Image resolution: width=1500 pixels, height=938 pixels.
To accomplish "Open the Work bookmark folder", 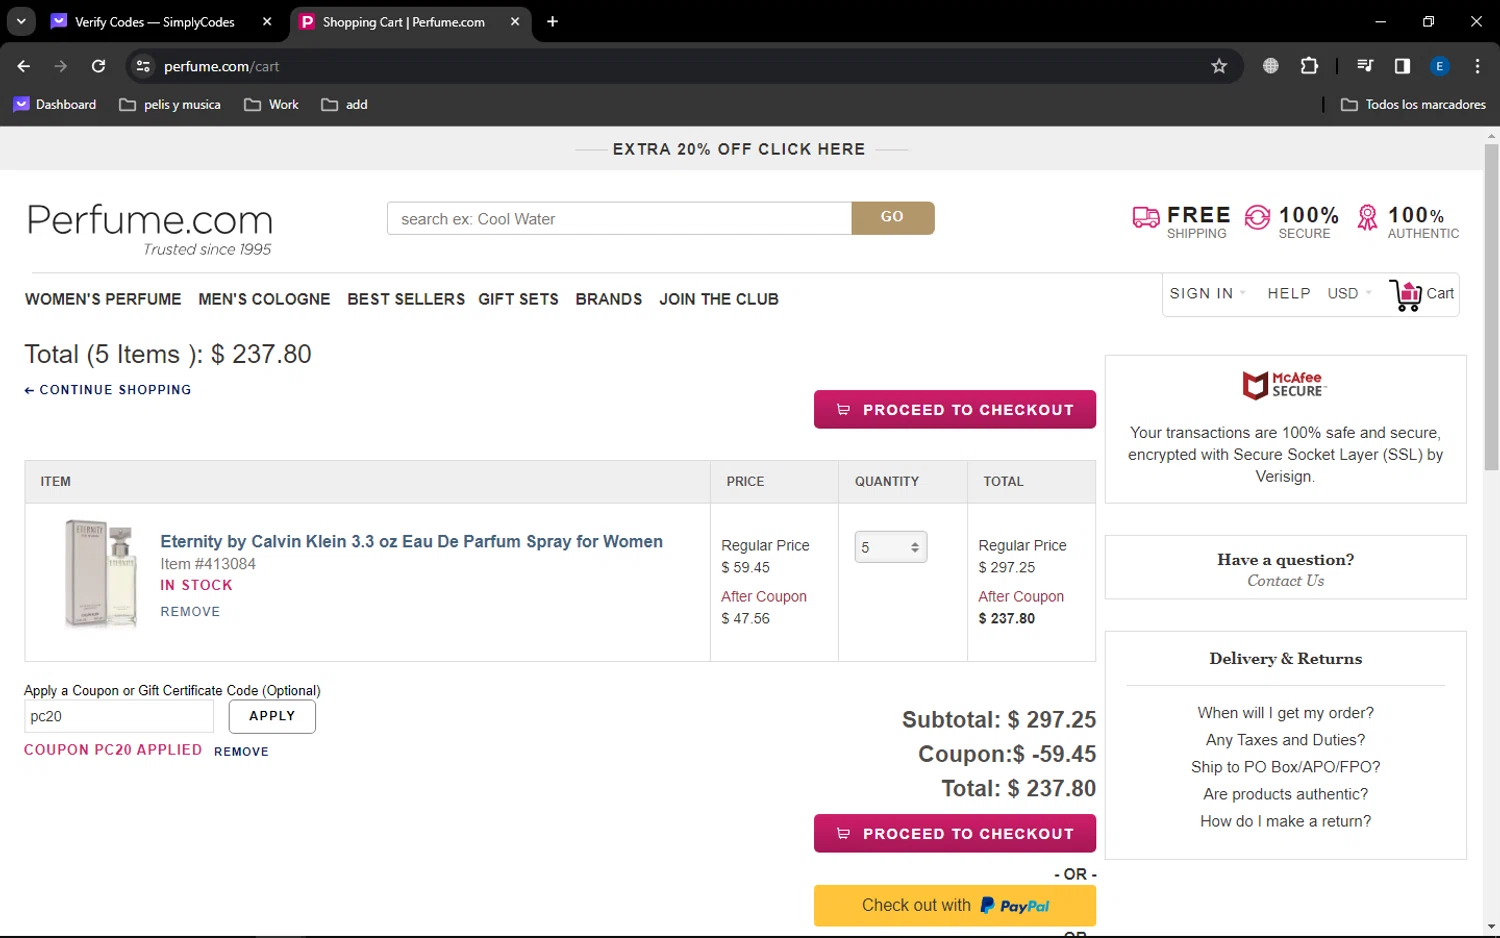I will tap(272, 104).
